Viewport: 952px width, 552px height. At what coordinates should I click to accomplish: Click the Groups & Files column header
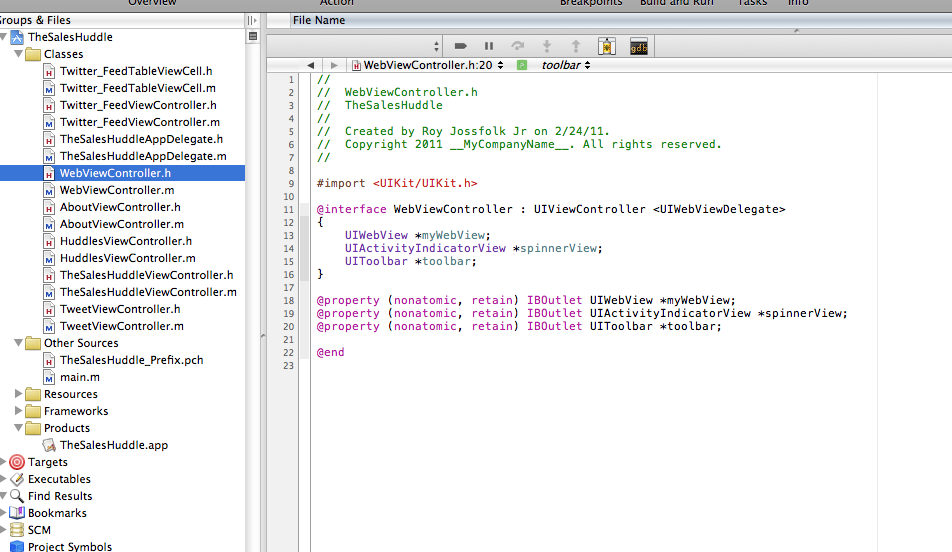35,20
